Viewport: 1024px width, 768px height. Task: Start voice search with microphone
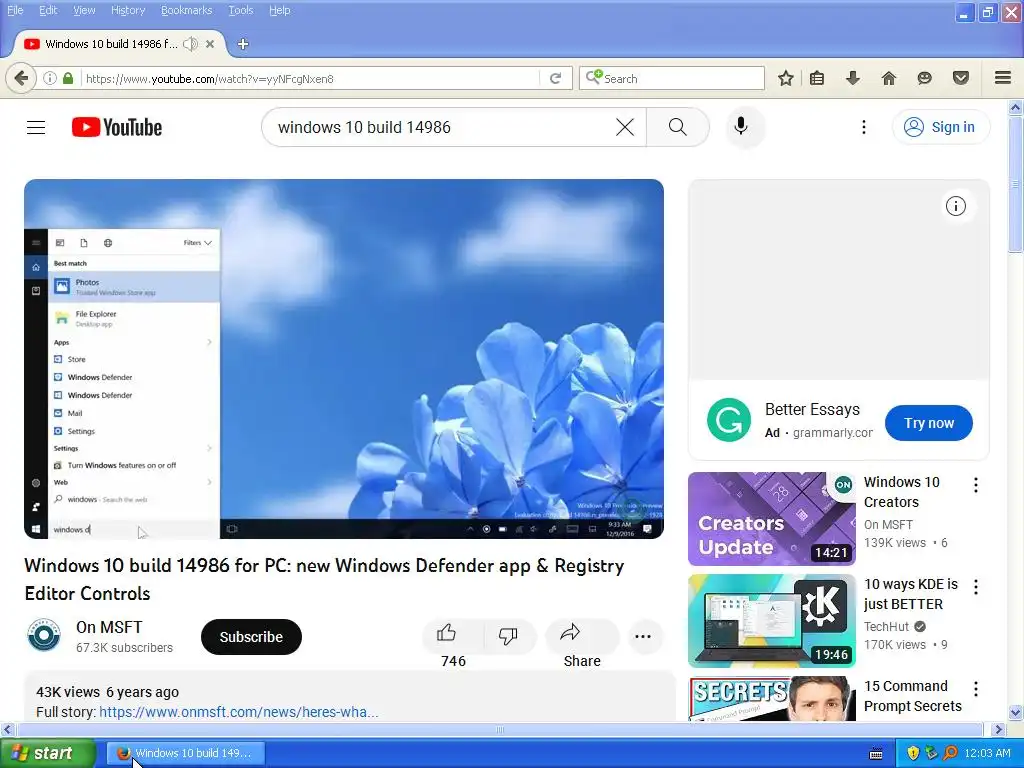[741, 126]
